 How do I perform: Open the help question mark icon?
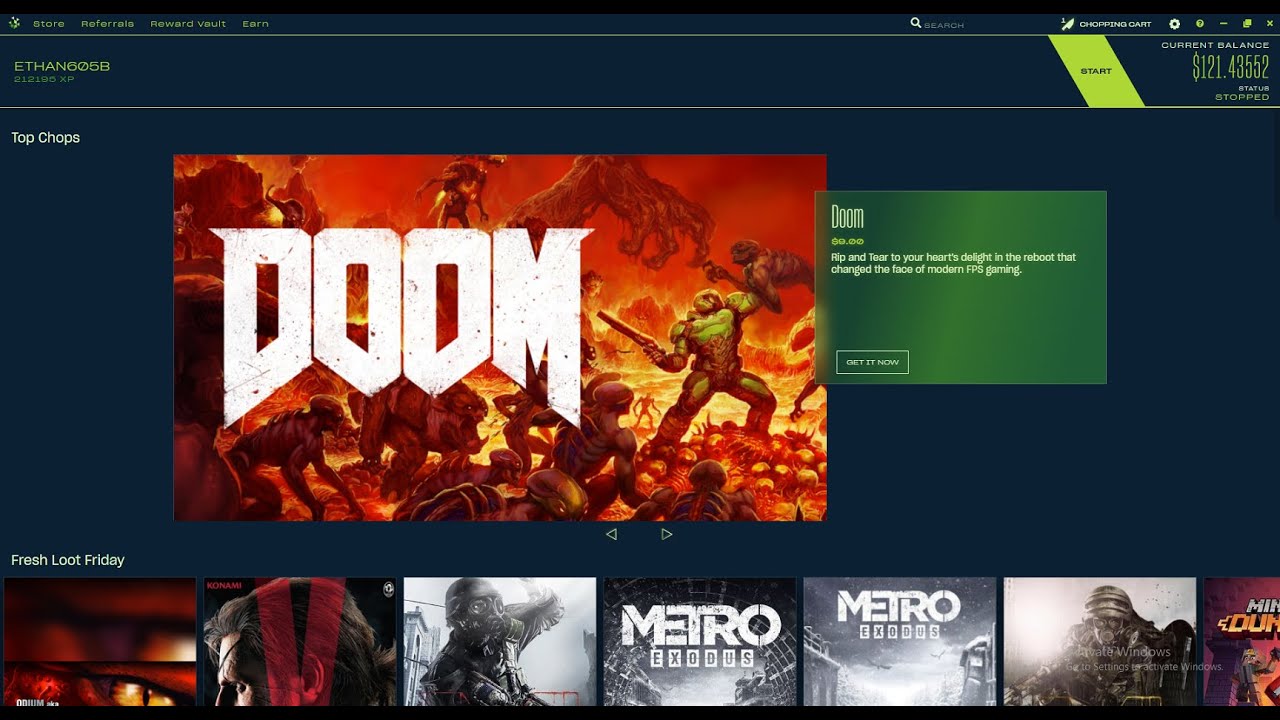(x=1200, y=24)
